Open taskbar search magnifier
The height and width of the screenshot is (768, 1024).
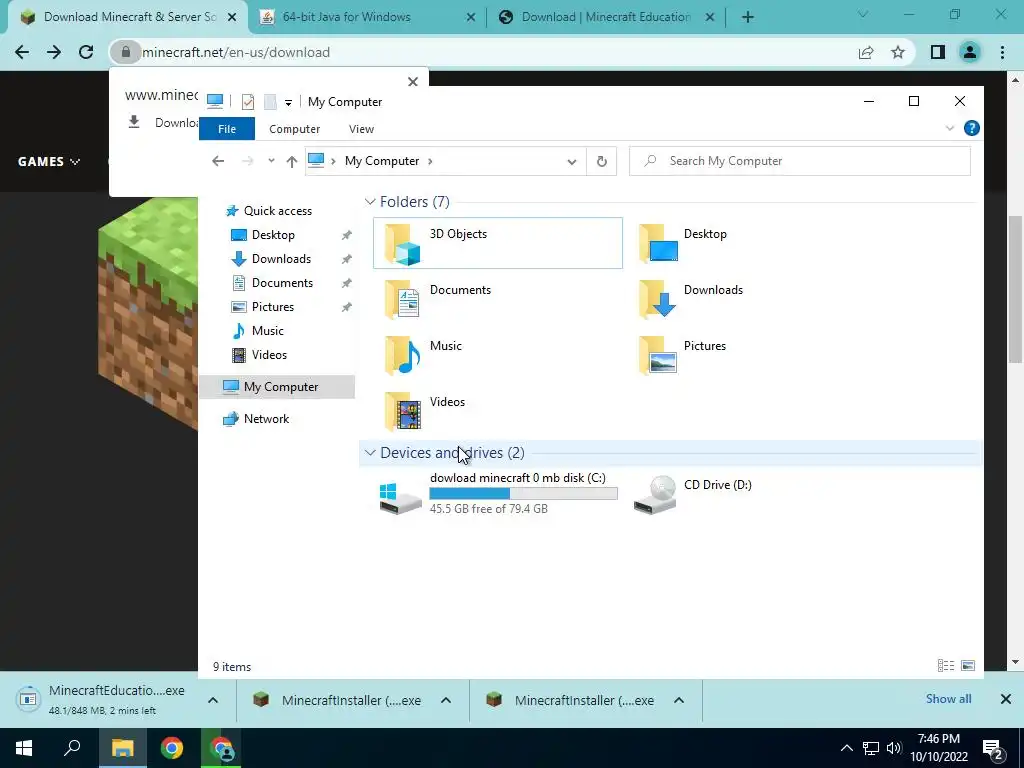pos(72,748)
